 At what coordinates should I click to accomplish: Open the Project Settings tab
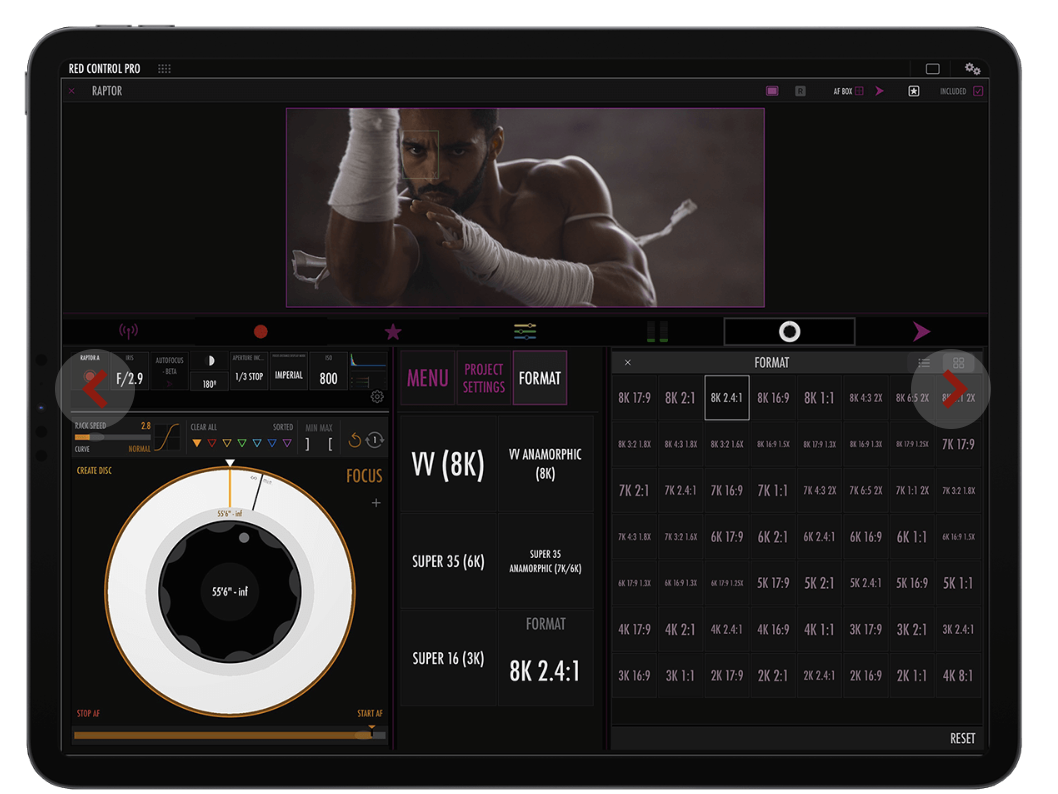(484, 378)
